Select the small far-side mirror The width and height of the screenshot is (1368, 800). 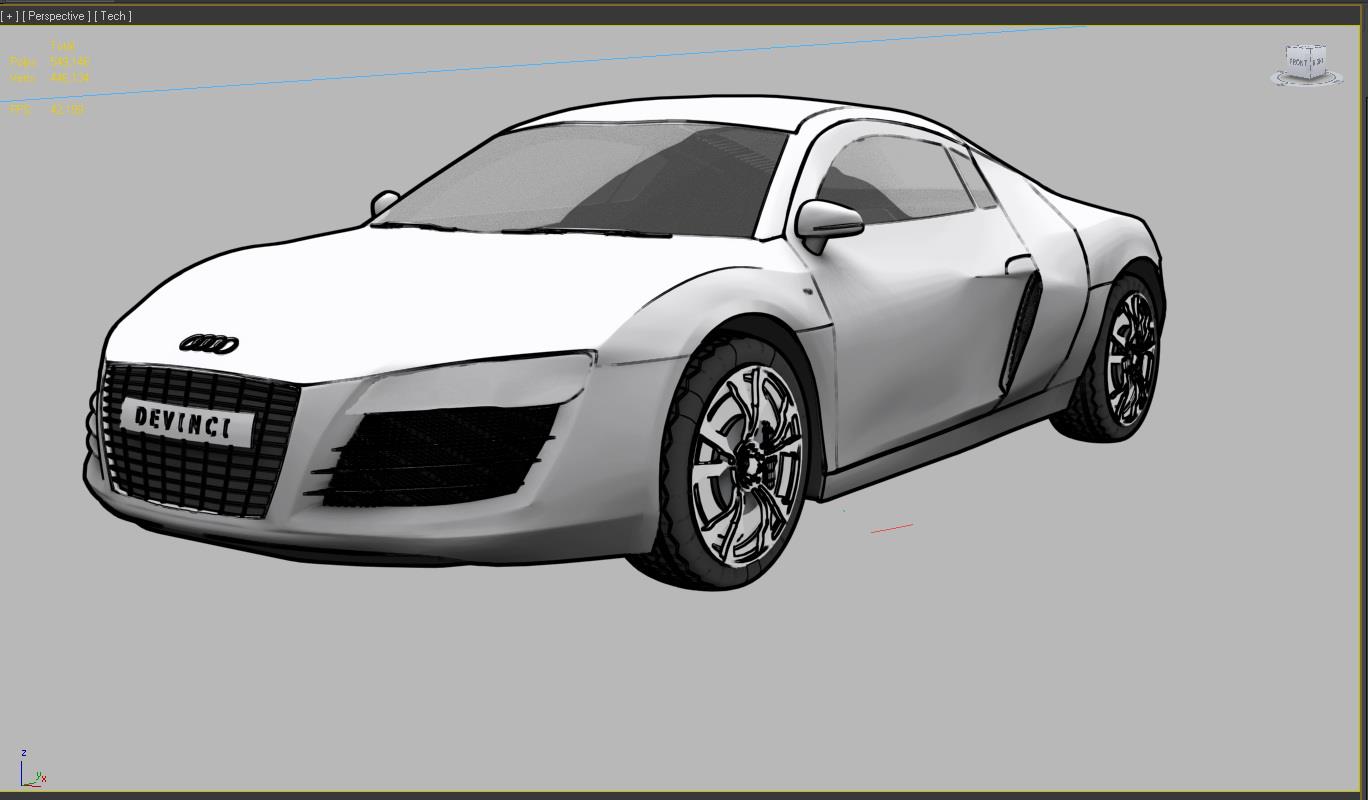pyautogui.click(x=384, y=203)
